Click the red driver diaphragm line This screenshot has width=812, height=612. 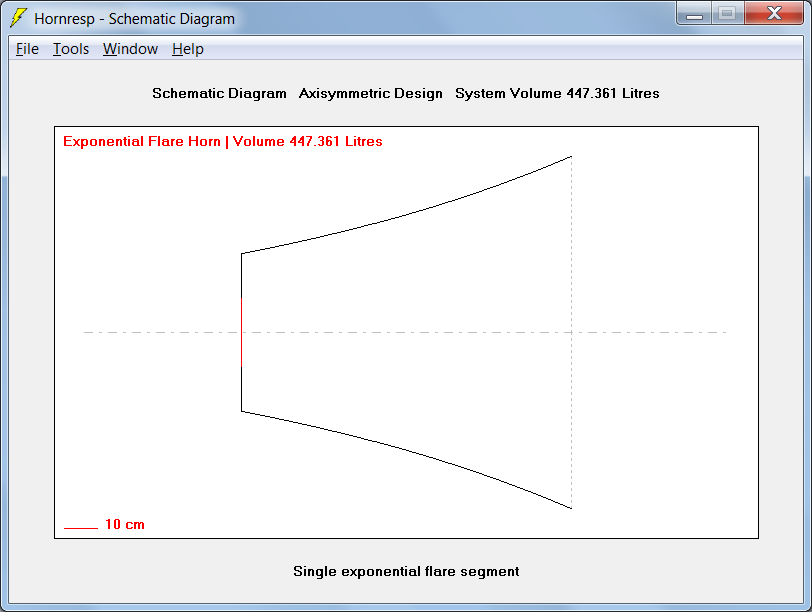coord(241,332)
